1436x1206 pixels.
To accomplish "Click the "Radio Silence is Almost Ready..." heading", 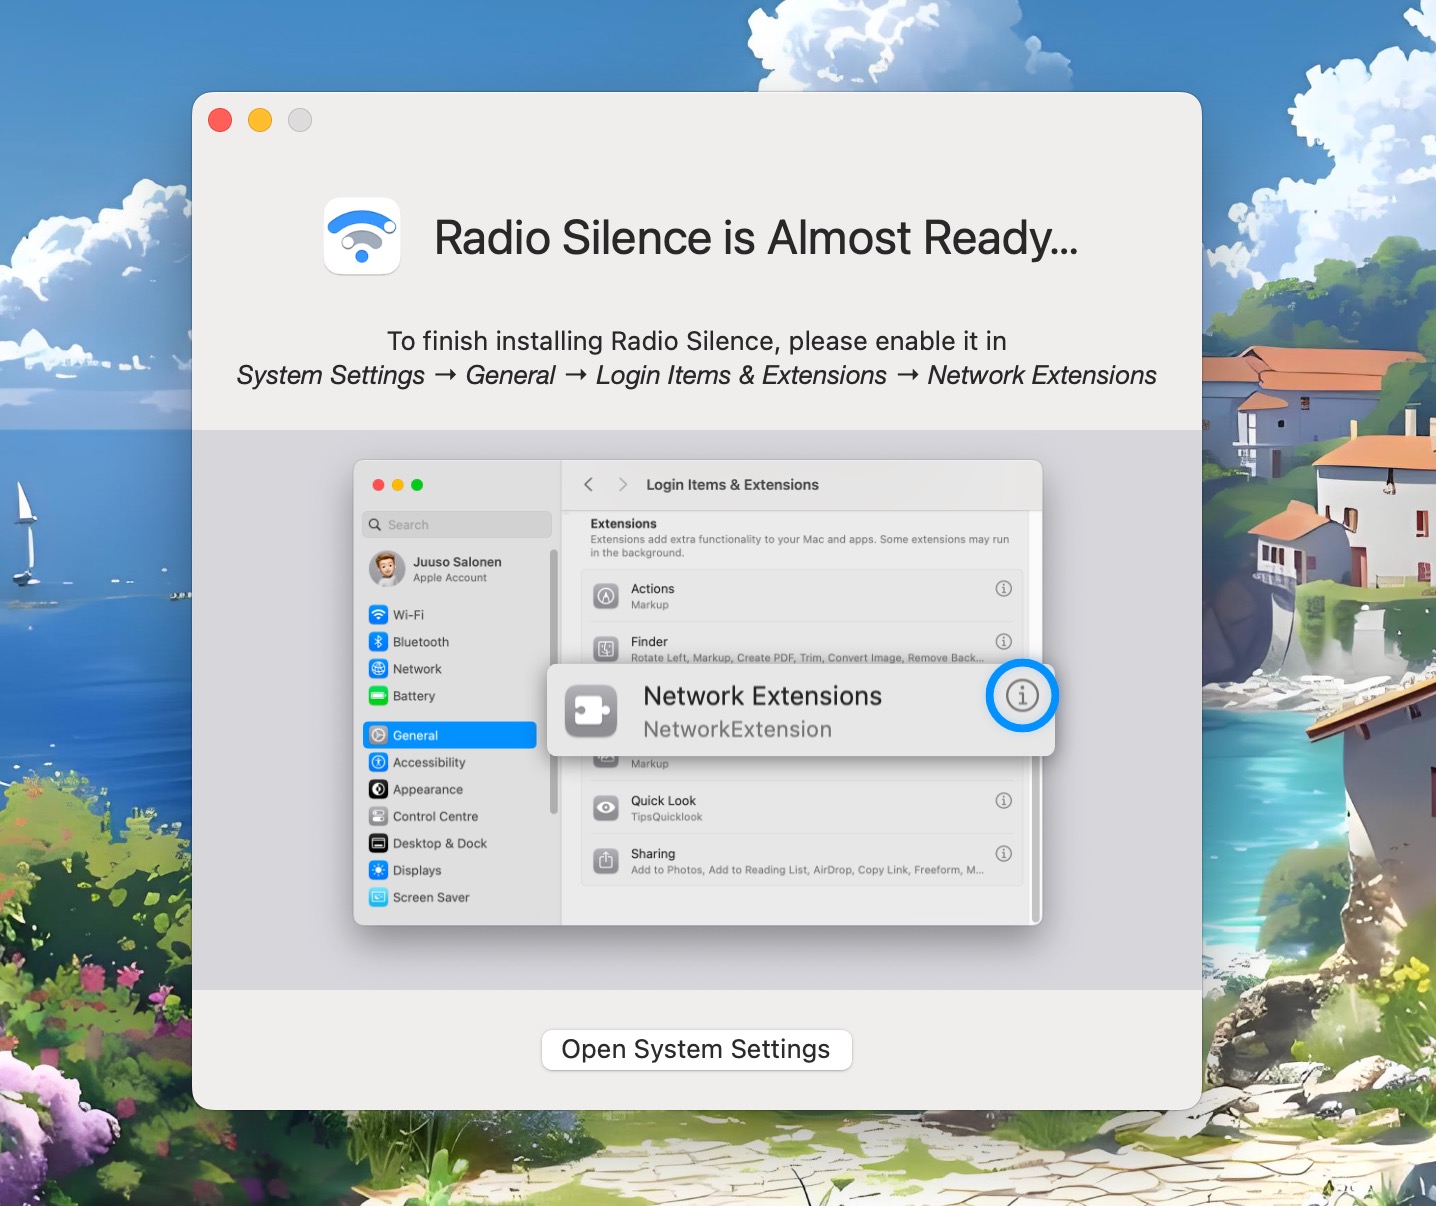I will [x=756, y=238].
